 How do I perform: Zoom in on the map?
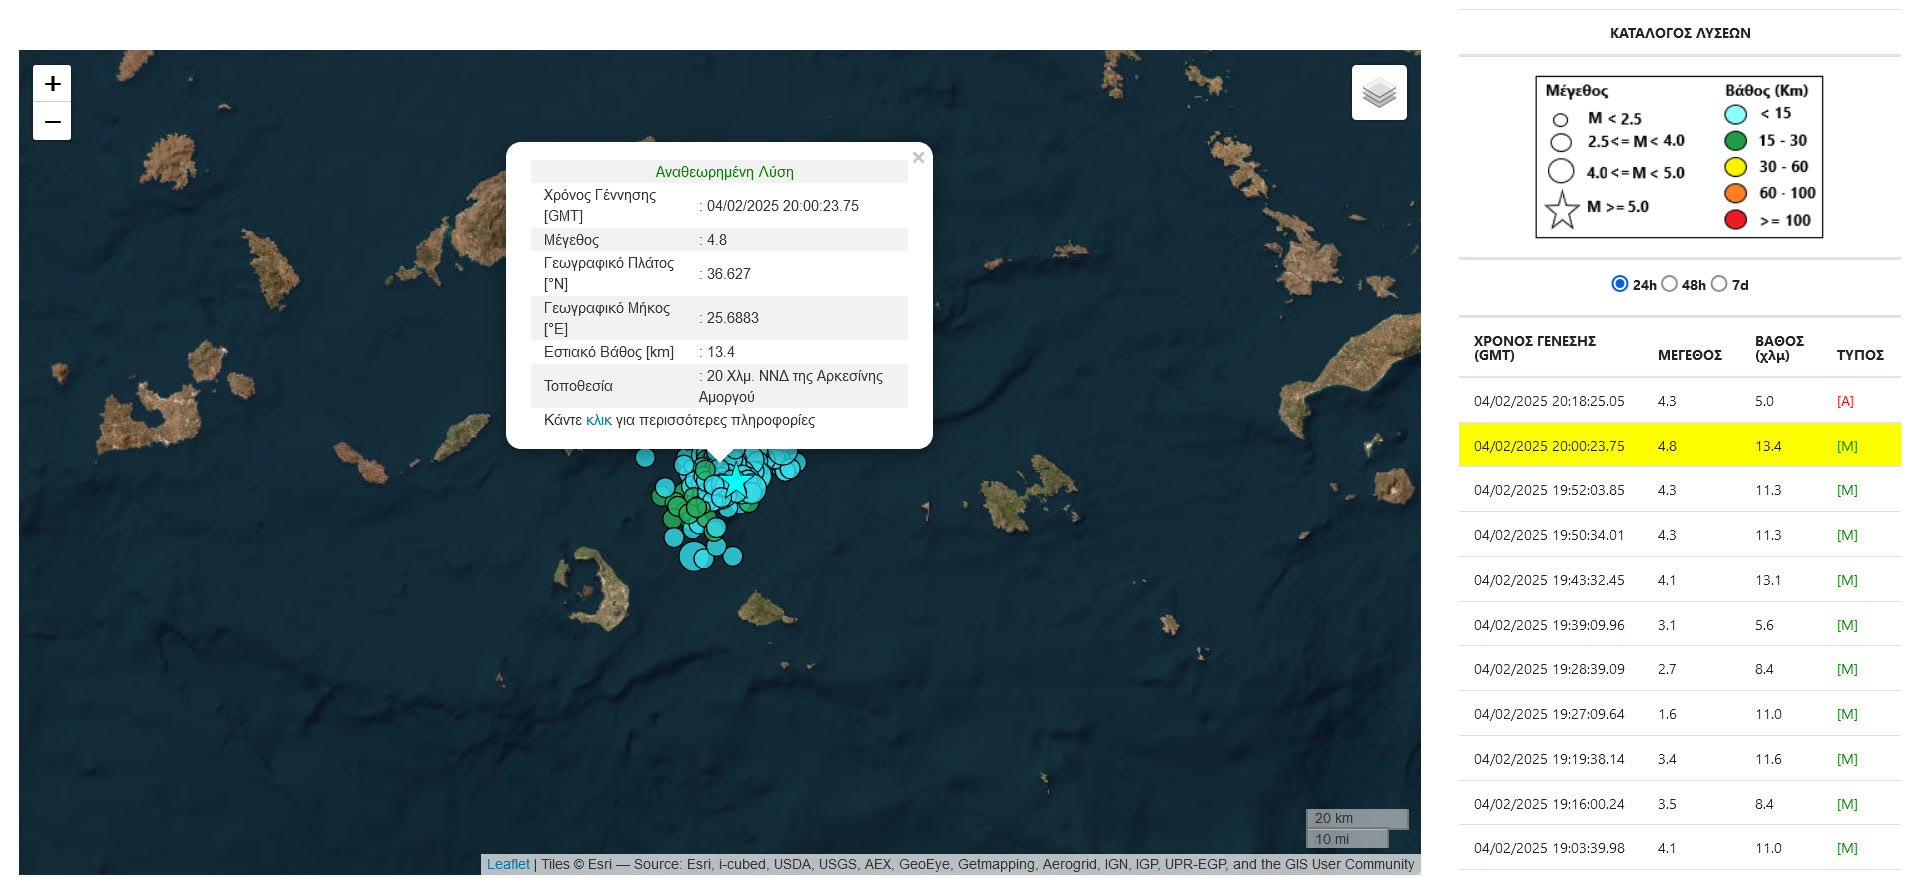(x=52, y=84)
